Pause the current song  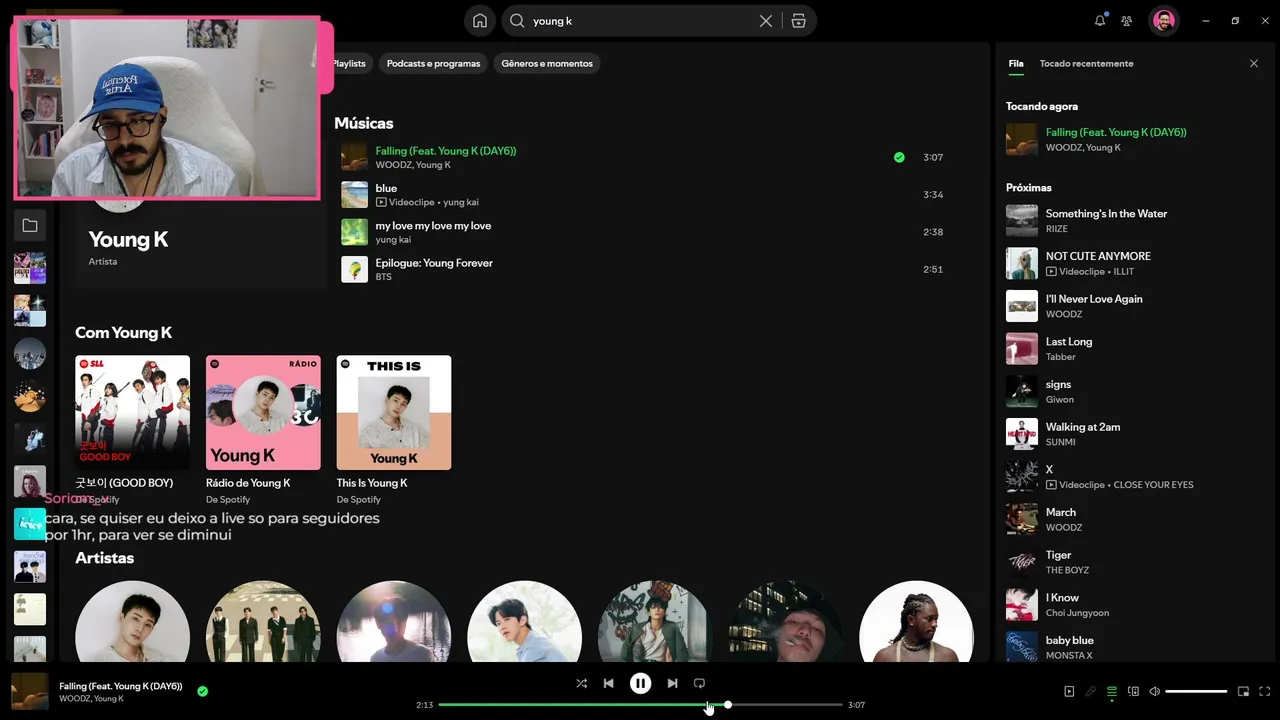tap(640, 684)
